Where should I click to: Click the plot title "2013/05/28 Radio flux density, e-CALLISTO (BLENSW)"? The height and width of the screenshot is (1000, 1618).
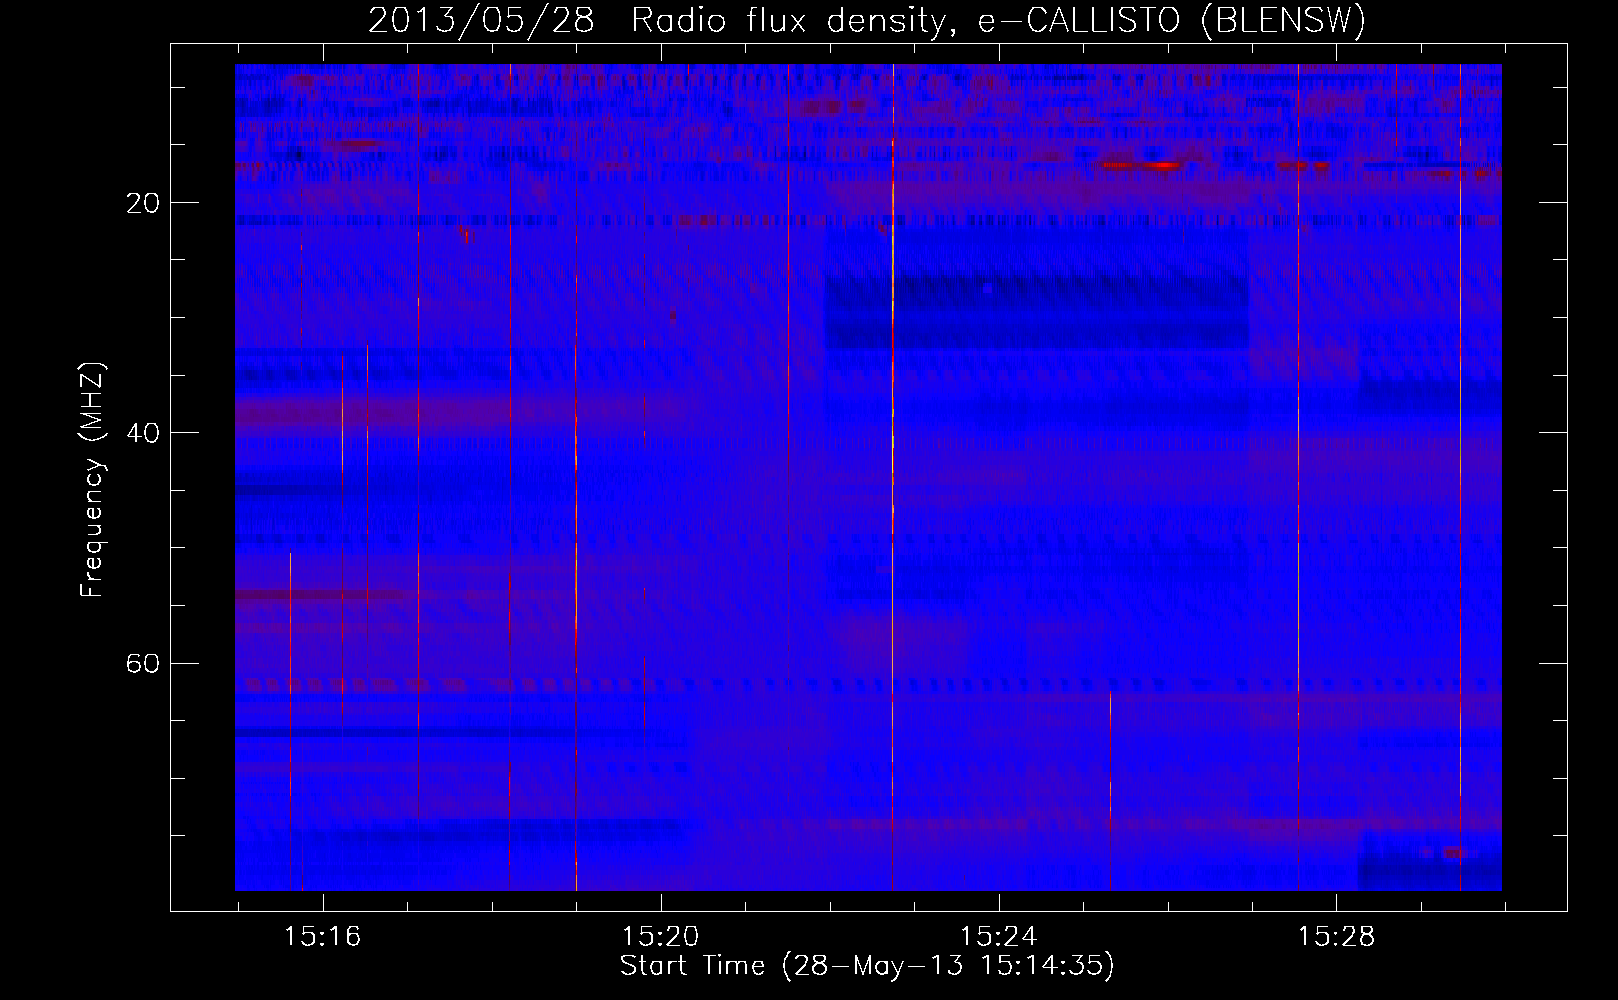point(867,21)
